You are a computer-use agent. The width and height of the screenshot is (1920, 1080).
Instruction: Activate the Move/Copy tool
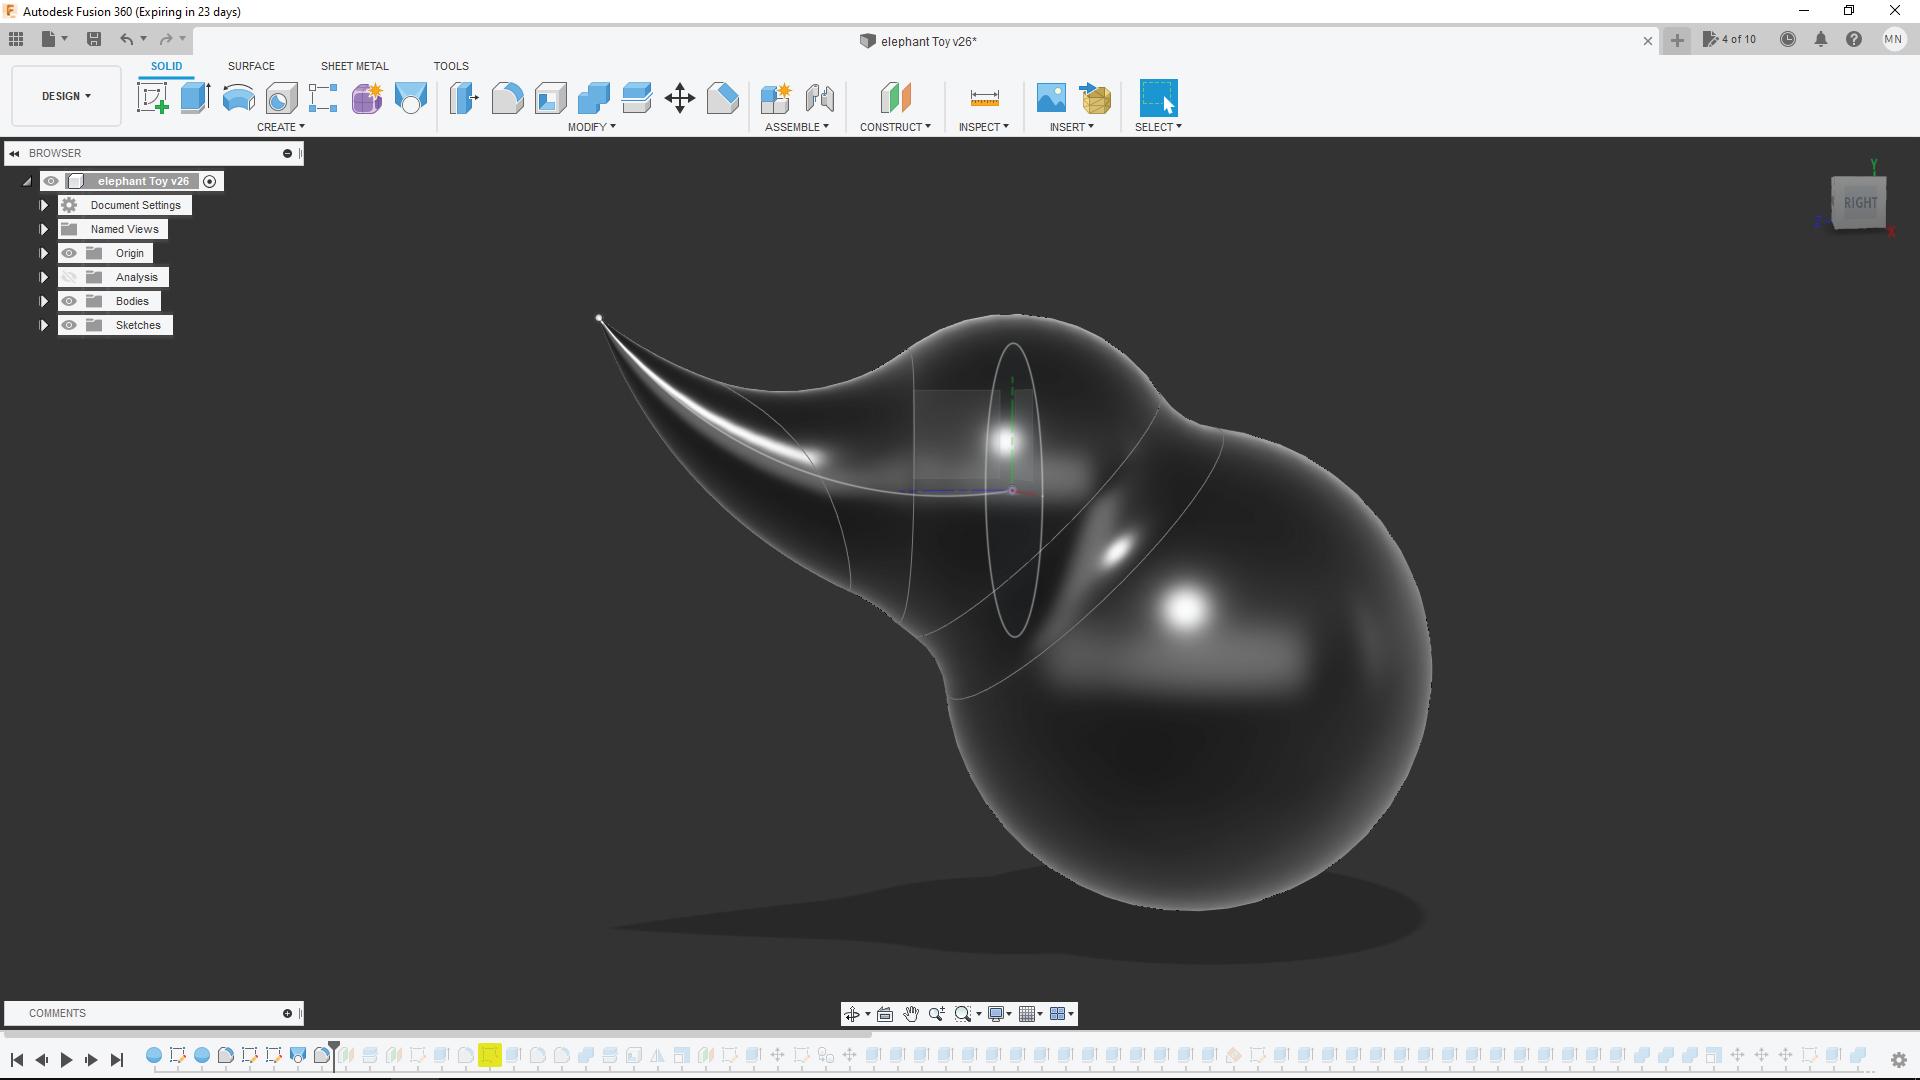(x=680, y=98)
